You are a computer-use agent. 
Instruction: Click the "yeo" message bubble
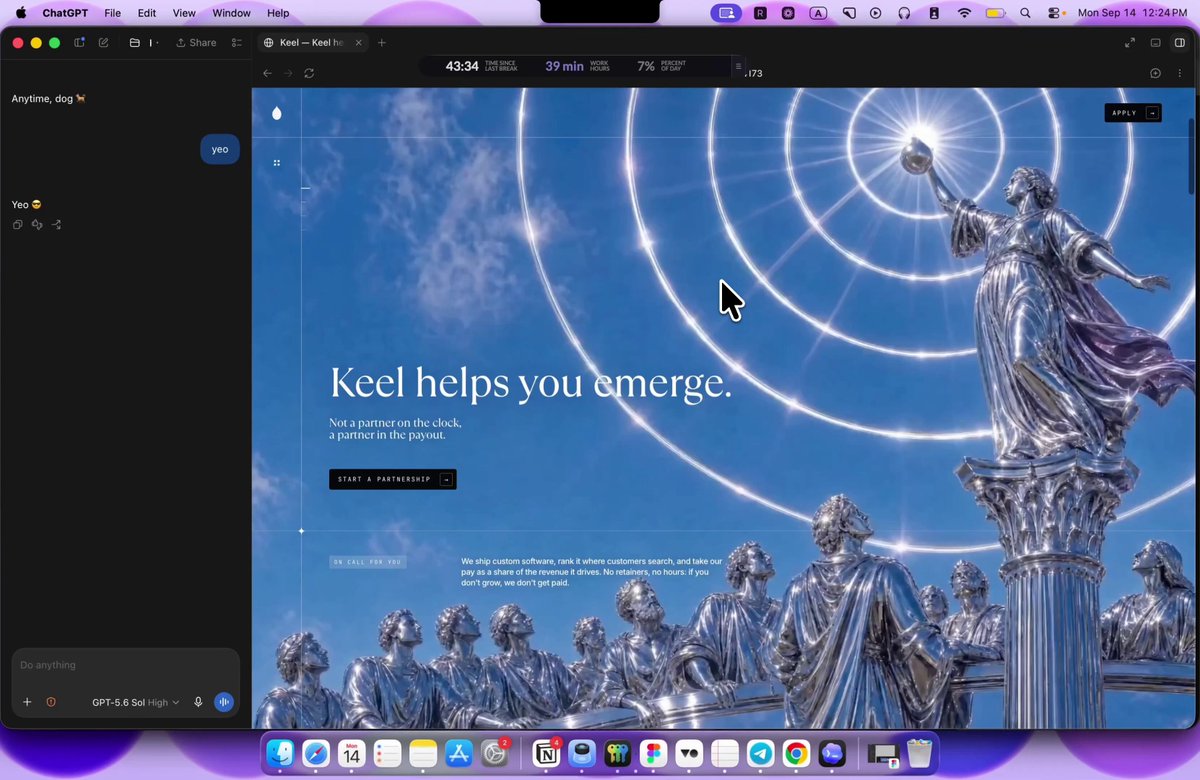pyautogui.click(x=220, y=149)
